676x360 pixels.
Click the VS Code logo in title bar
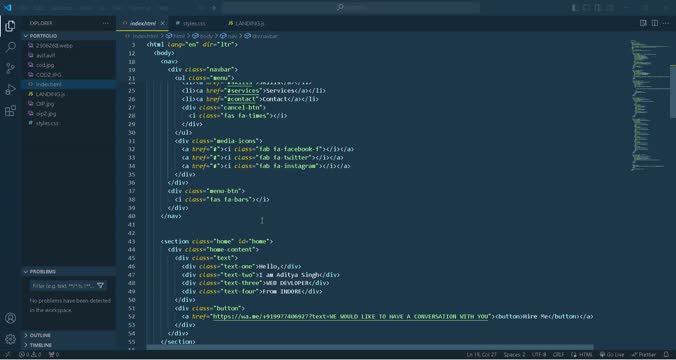tap(8, 7)
